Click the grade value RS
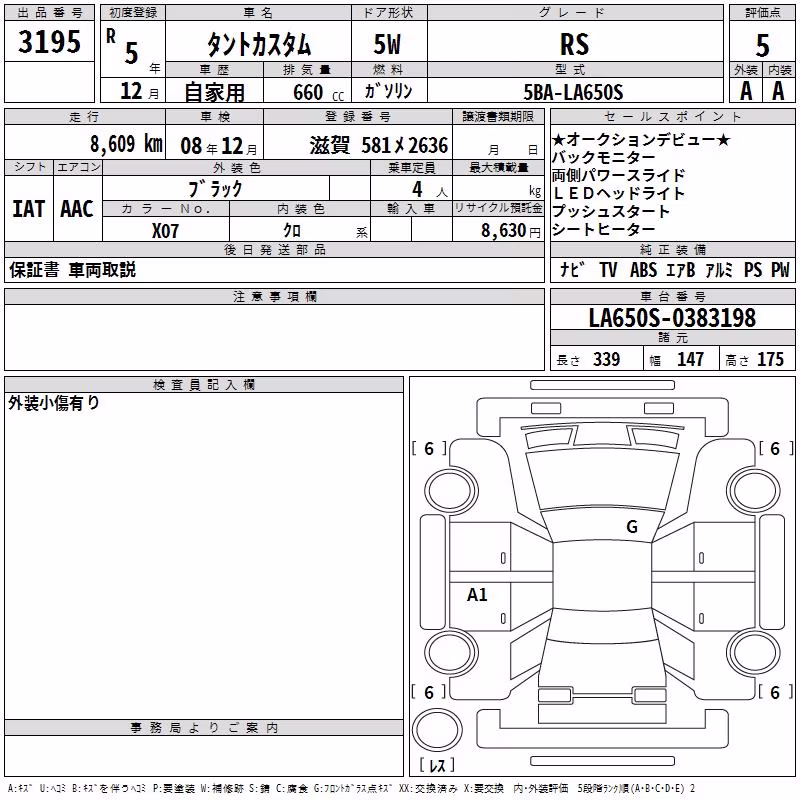 pyautogui.click(x=574, y=44)
